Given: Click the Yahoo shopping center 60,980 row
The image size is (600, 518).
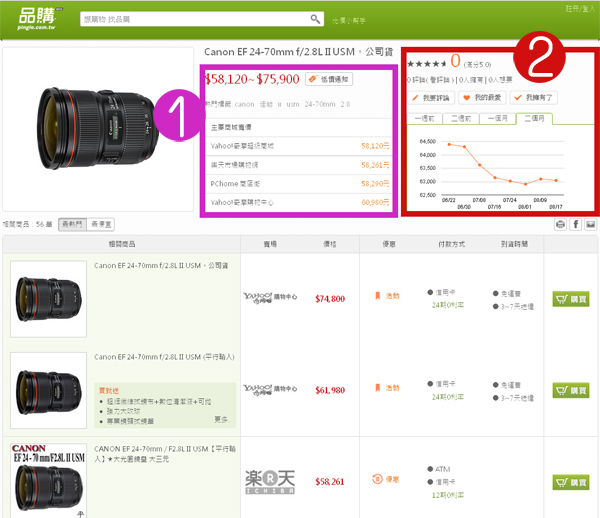Looking at the screenshot, I should pyautogui.click(x=299, y=202).
